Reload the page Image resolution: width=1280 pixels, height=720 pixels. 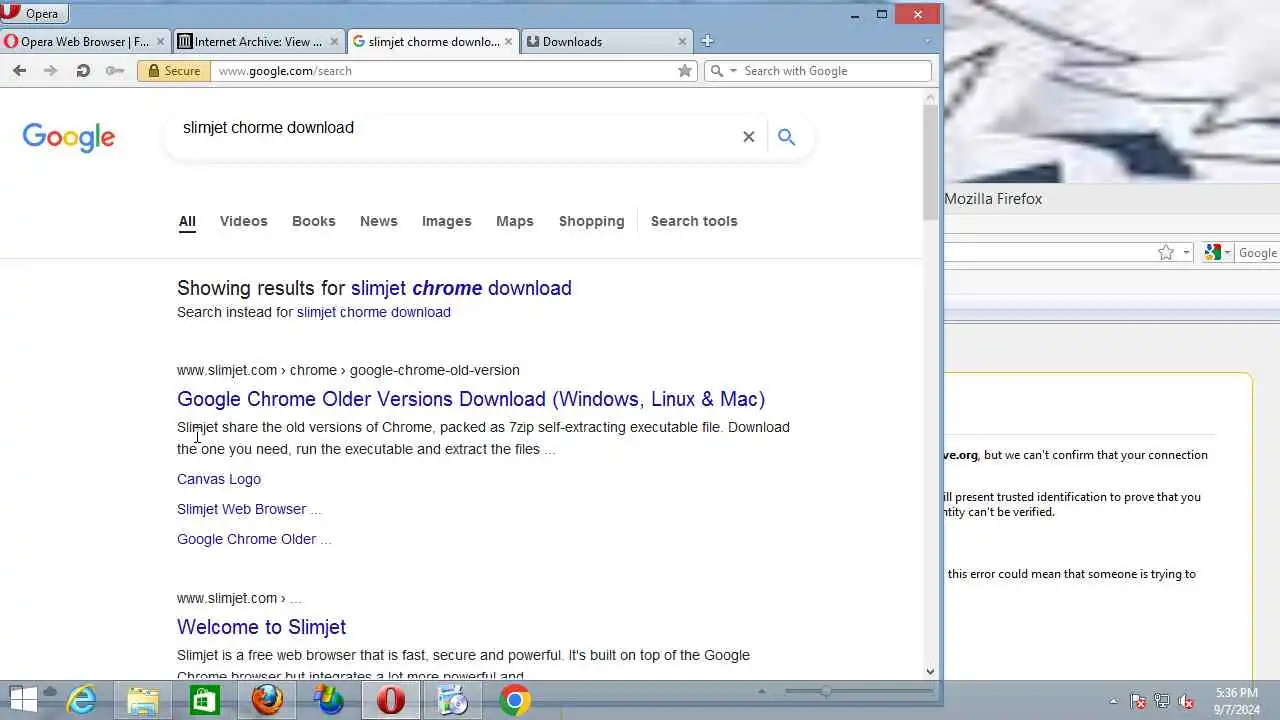[83, 70]
